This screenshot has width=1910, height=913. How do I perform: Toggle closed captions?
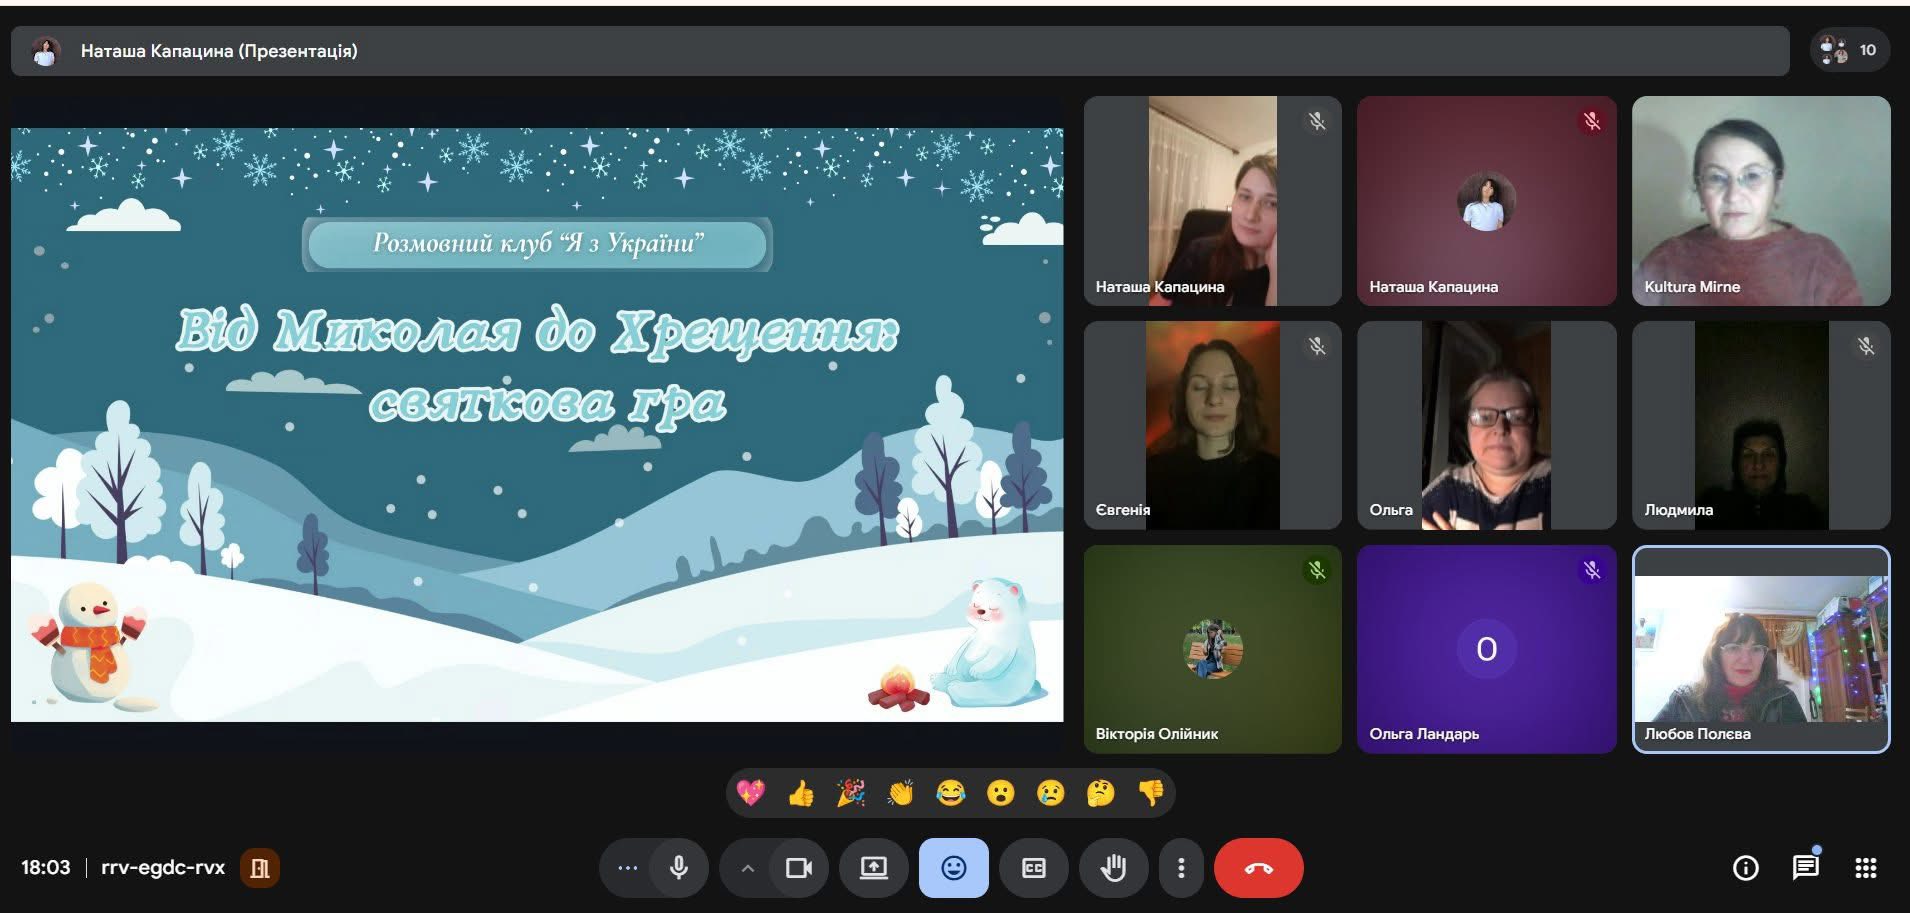[x=1033, y=868]
